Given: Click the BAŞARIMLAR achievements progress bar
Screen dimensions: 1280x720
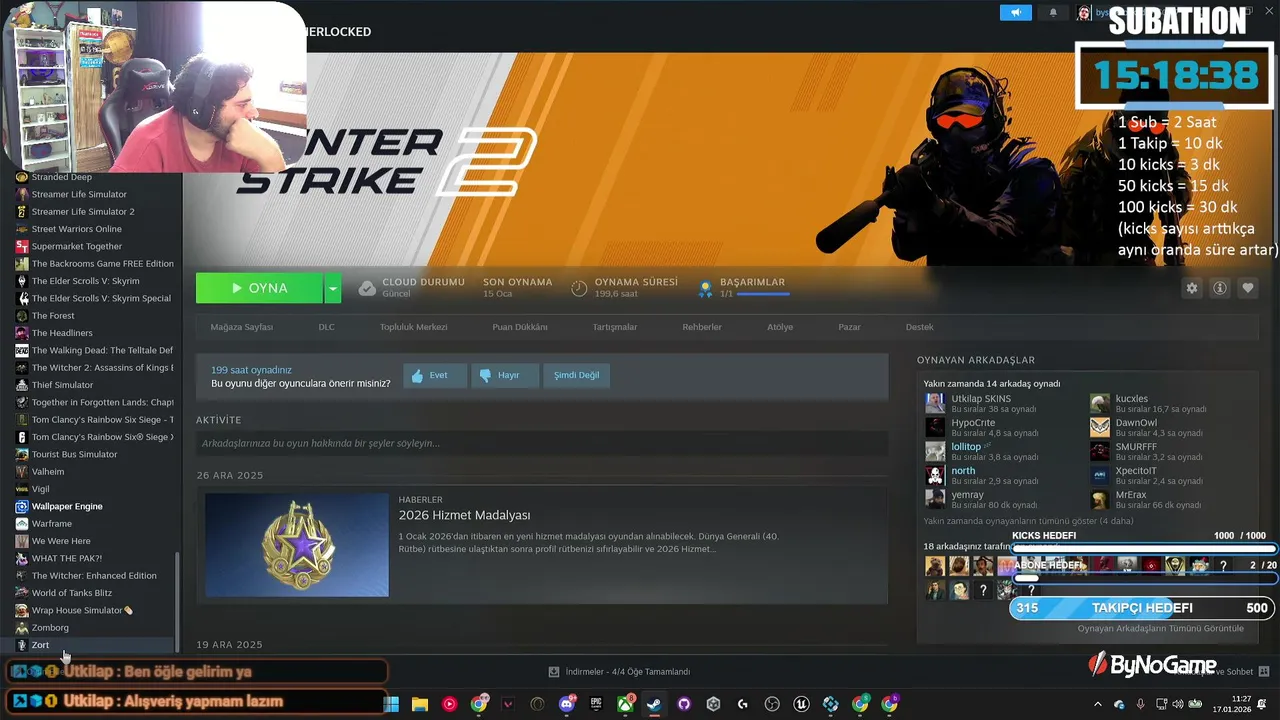Looking at the screenshot, I should pos(764,294).
